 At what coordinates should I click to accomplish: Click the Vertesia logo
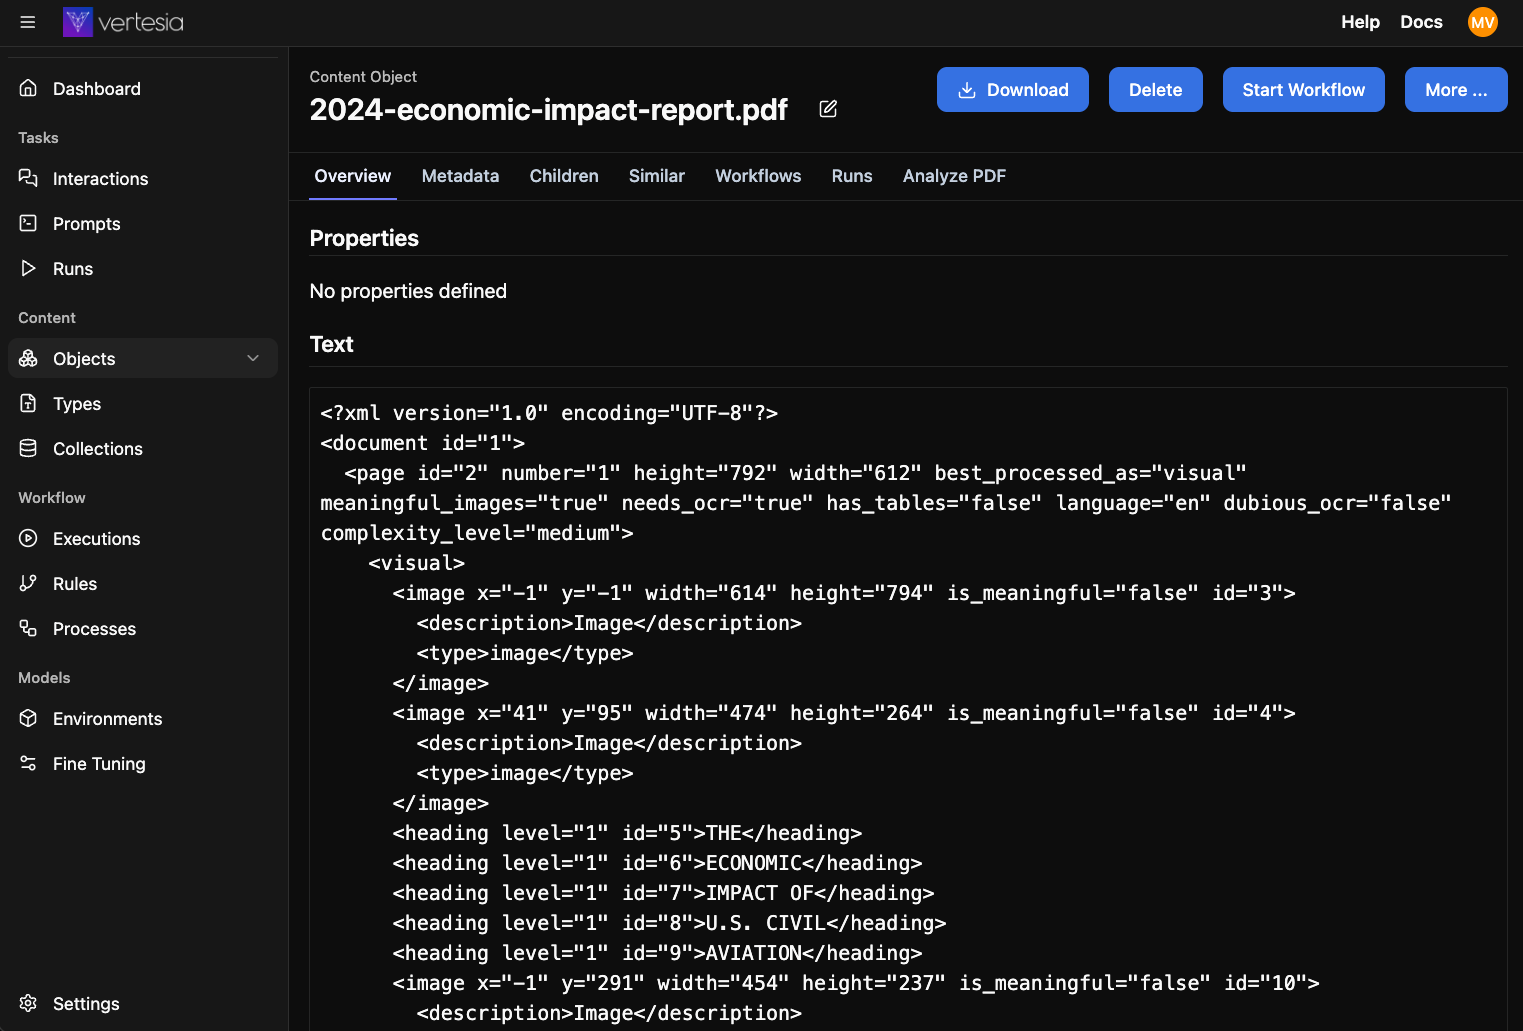[123, 22]
